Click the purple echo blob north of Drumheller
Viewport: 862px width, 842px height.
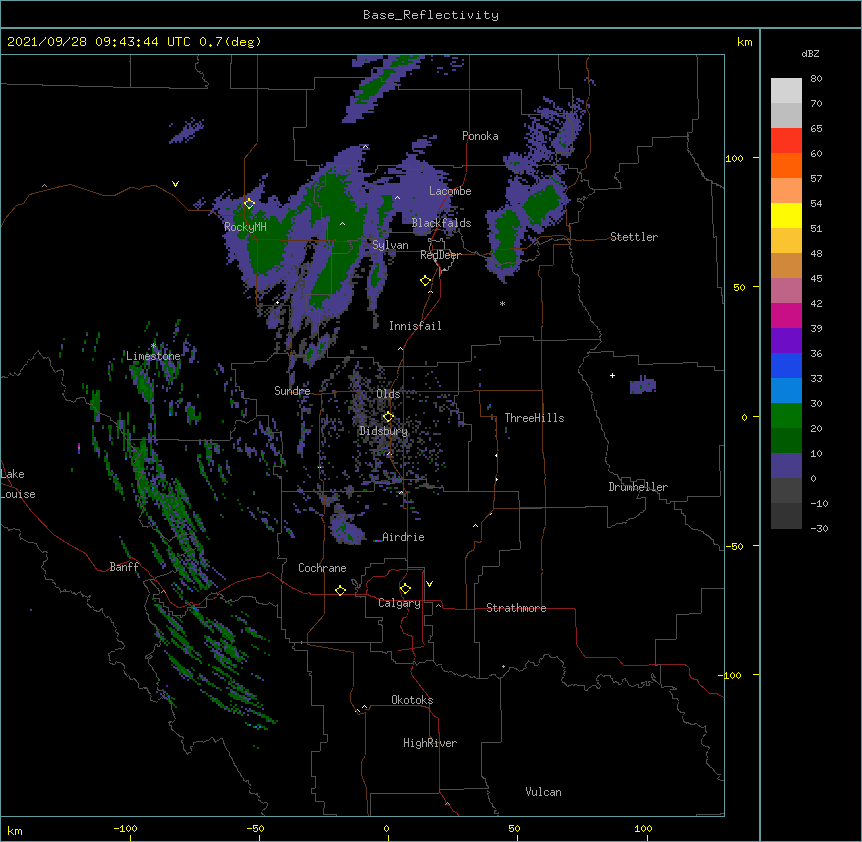tap(643, 385)
